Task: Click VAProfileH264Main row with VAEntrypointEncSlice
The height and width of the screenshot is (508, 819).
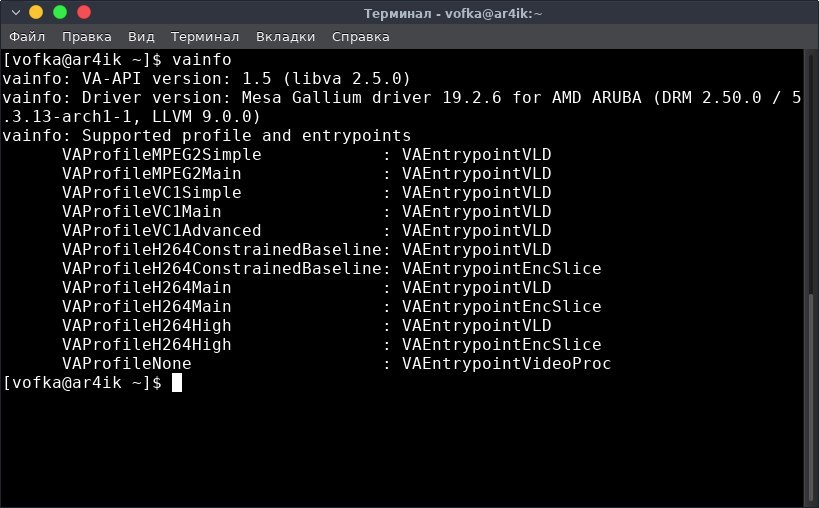Action: [x=332, y=306]
